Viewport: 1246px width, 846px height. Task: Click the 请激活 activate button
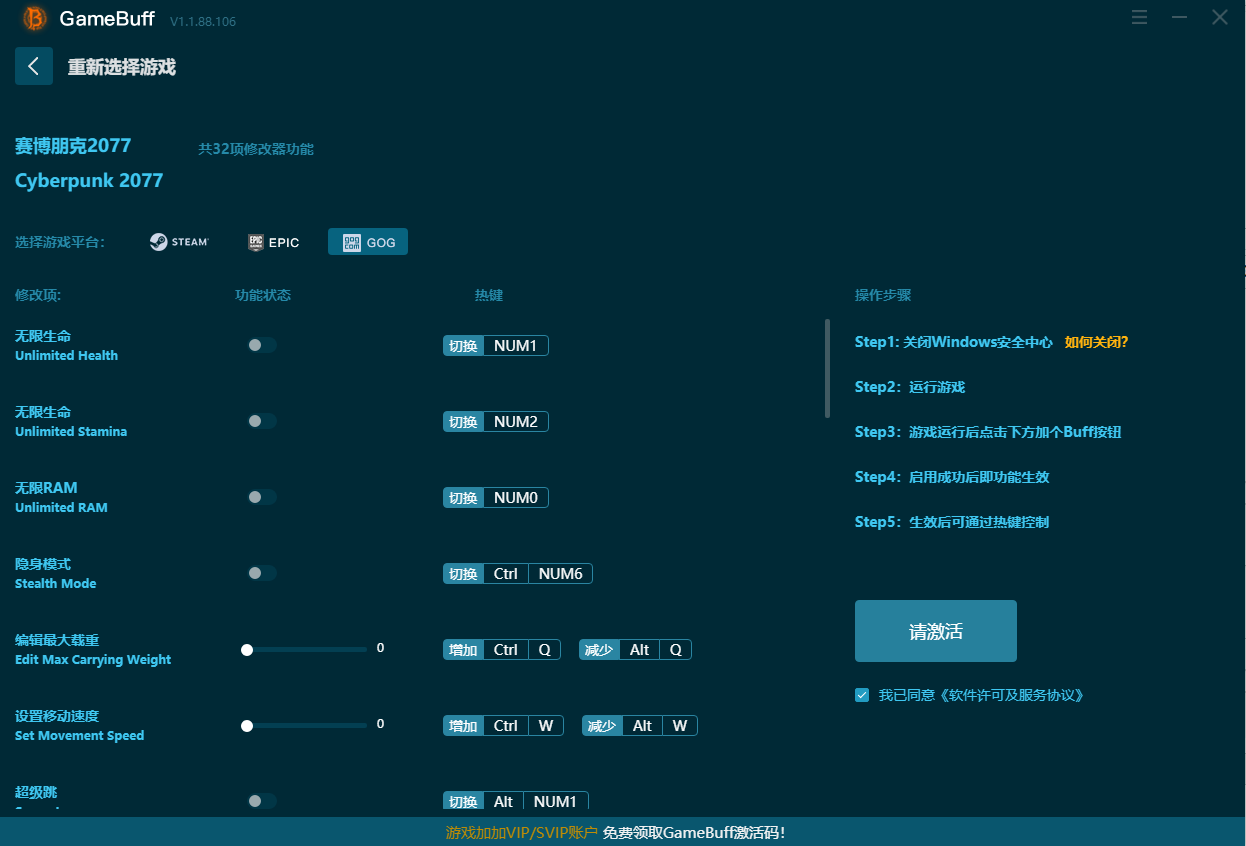(936, 631)
